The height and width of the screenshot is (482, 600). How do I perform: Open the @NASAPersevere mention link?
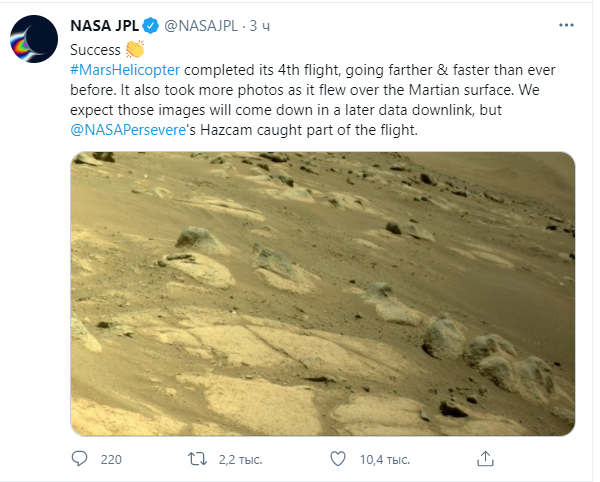(x=132, y=132)
